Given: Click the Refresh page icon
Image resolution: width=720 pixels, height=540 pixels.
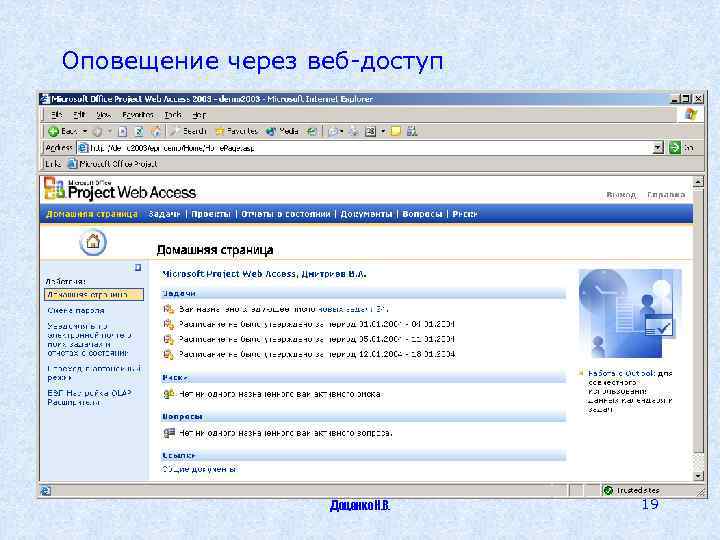Looking at the screenshot, I should [x=139, y=132].
